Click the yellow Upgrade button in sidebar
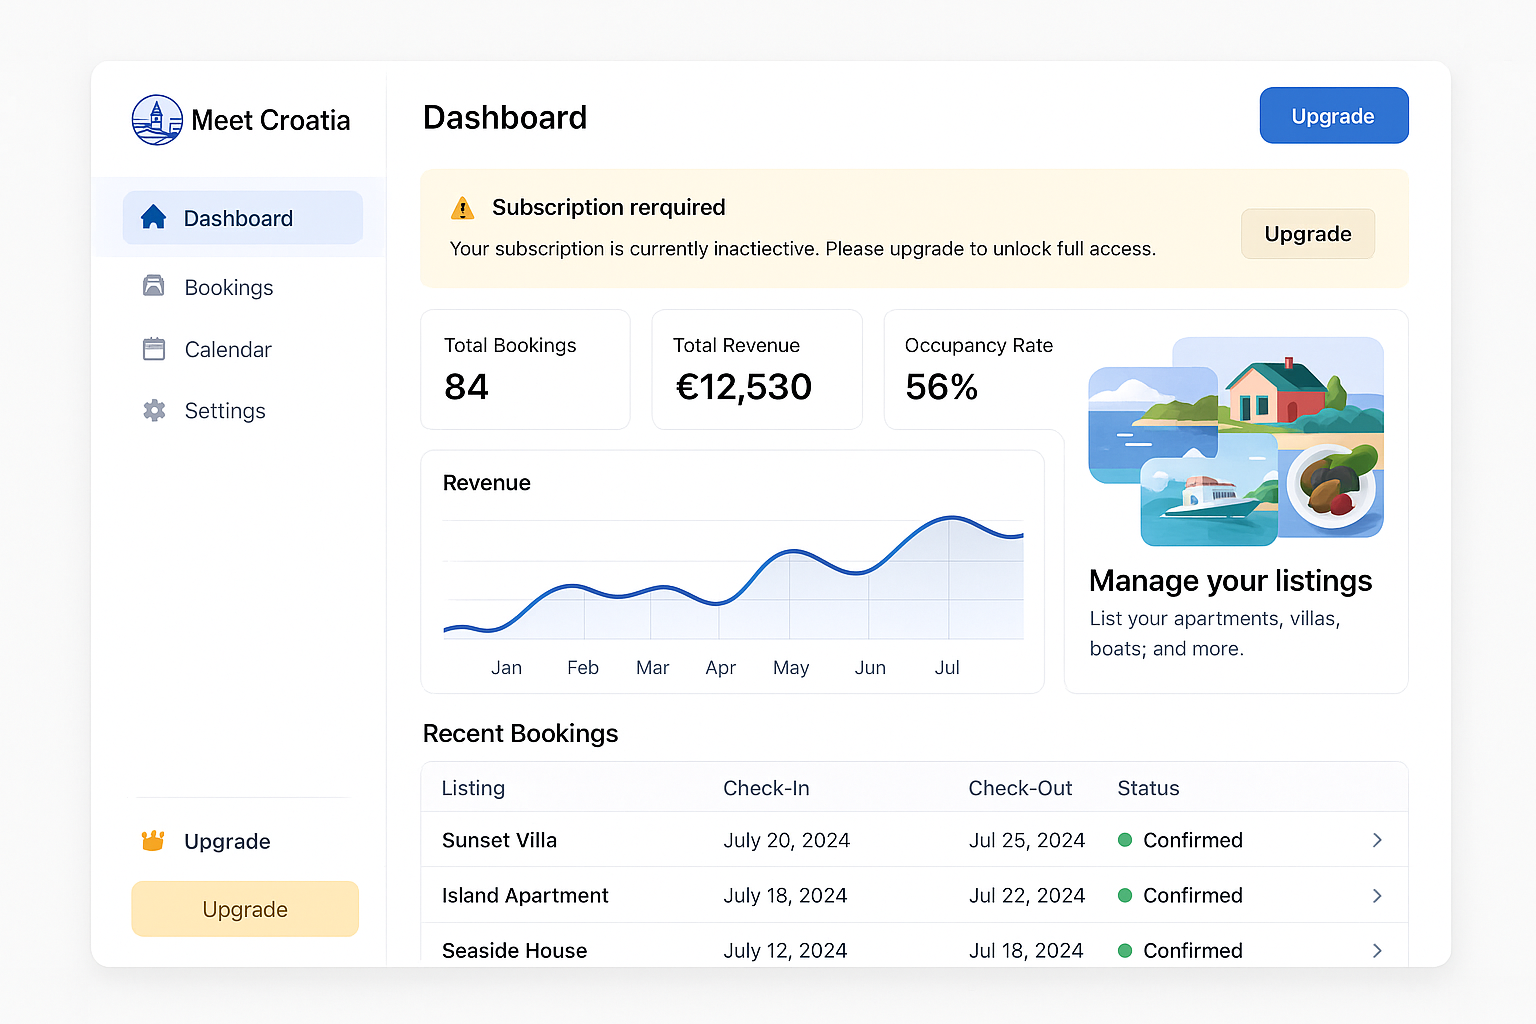This screenshot has height=1024, width=1536. click(x=245, y=909)
